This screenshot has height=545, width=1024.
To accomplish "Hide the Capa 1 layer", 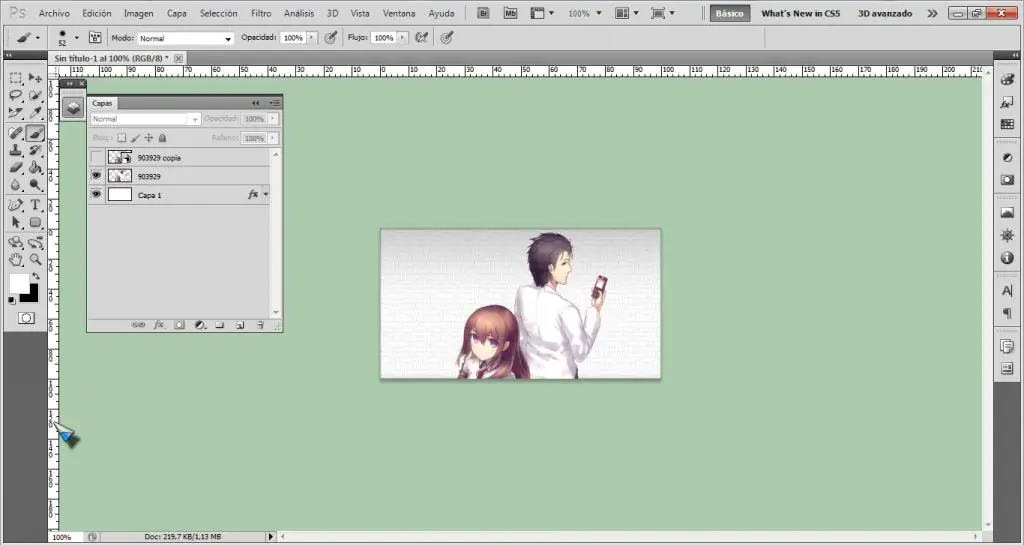I will [x=97, y=195].
